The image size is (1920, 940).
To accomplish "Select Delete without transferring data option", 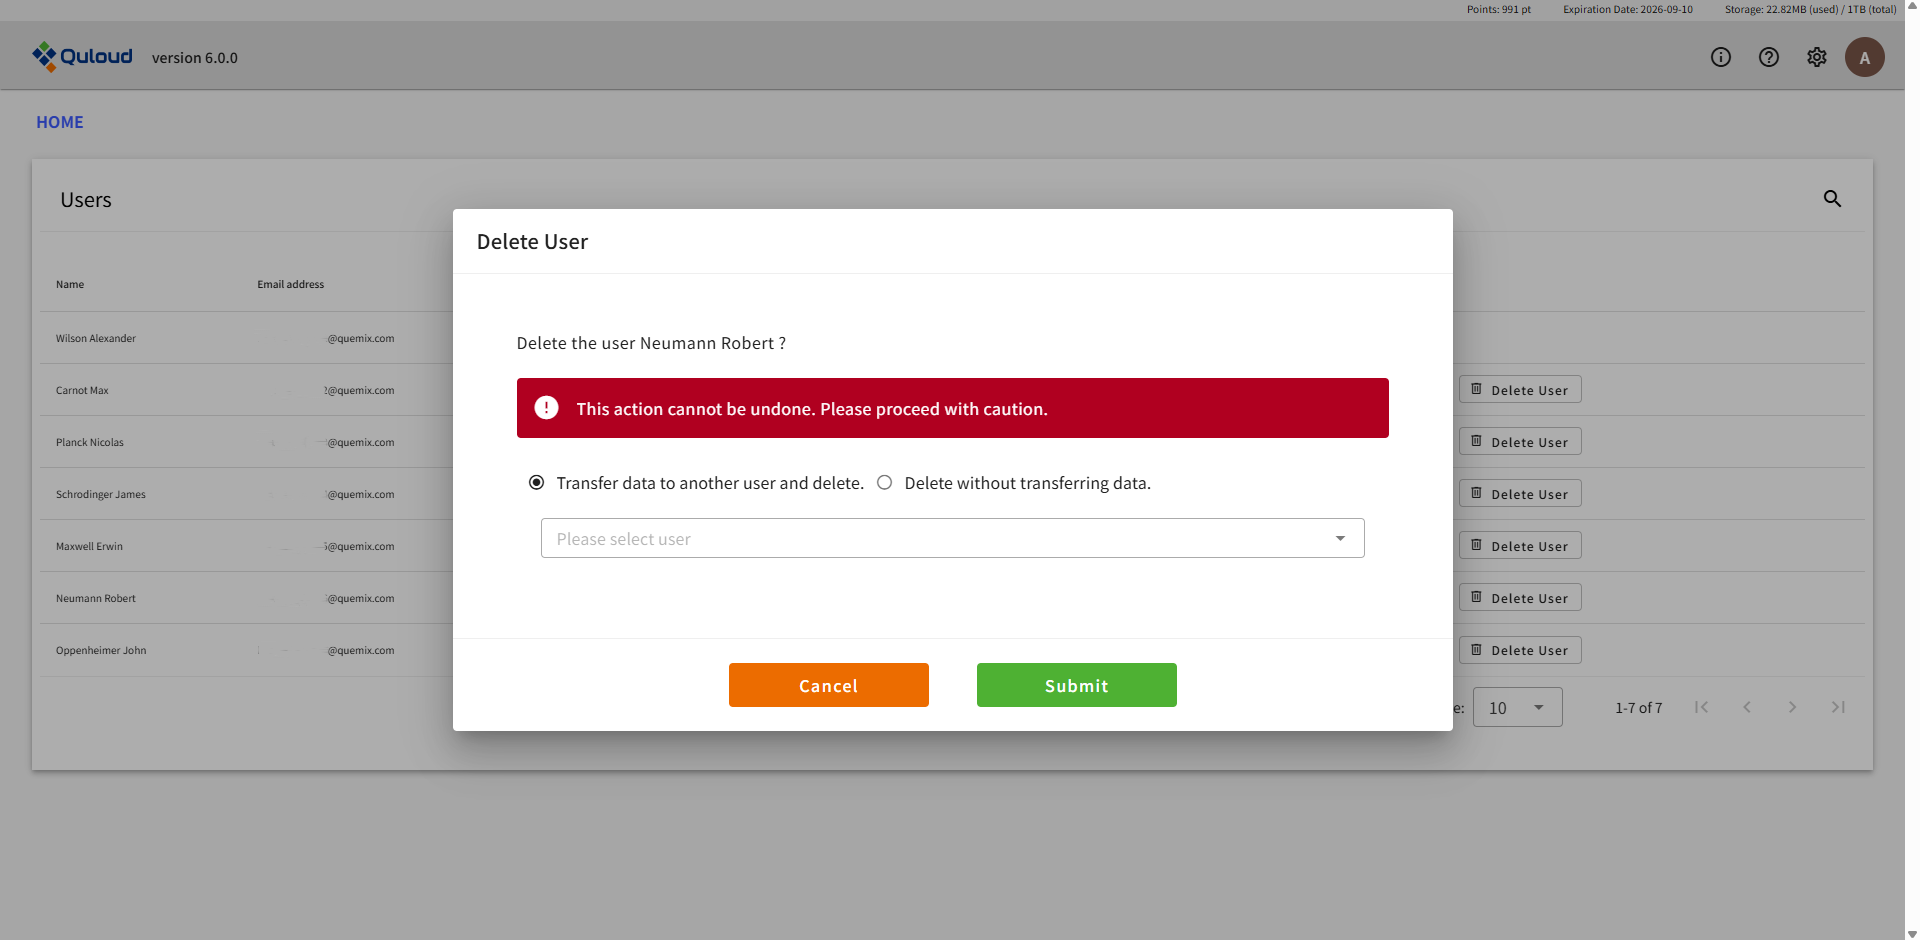I will [885, 483].
